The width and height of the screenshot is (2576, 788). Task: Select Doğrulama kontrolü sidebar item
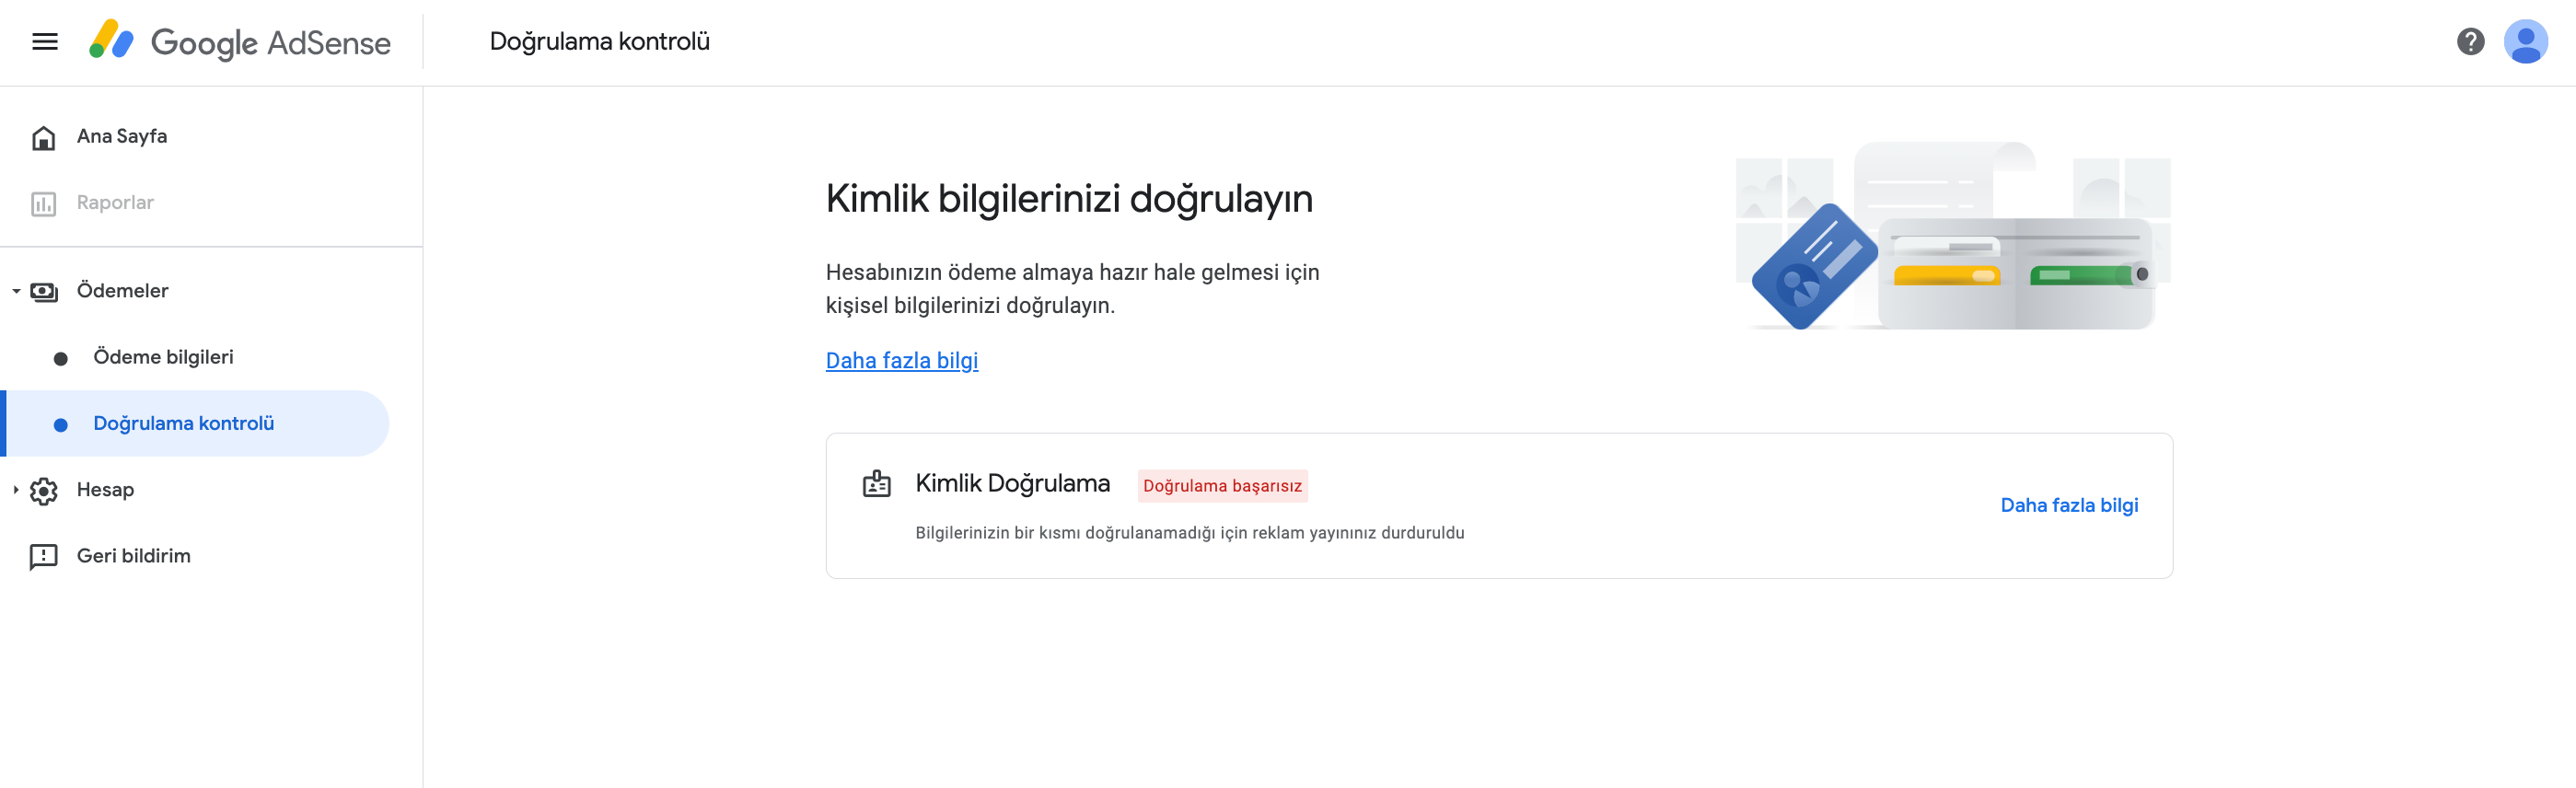(194, 423)
